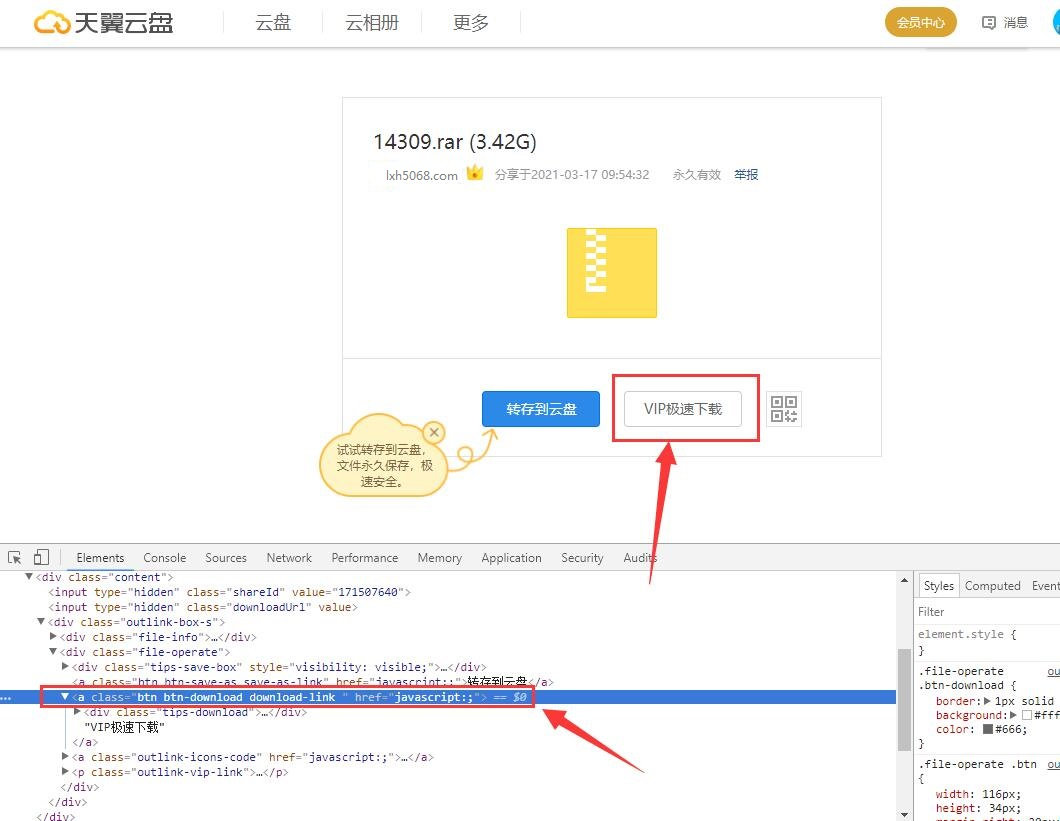1060x821 pixels.
Task: Click the Elements panel scrollbar up arrow
Action: pyautogui.click(x=904, y=580)
